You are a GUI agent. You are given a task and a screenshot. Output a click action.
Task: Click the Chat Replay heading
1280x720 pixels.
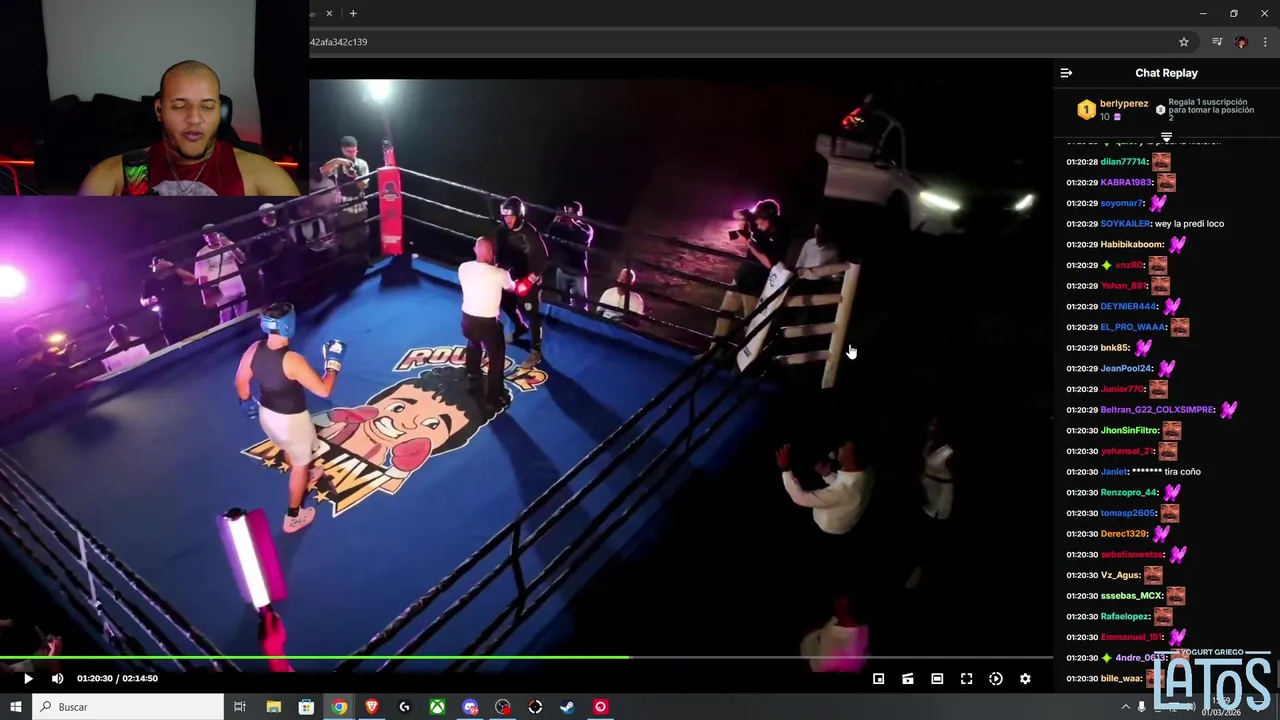tap(1166, 73)
